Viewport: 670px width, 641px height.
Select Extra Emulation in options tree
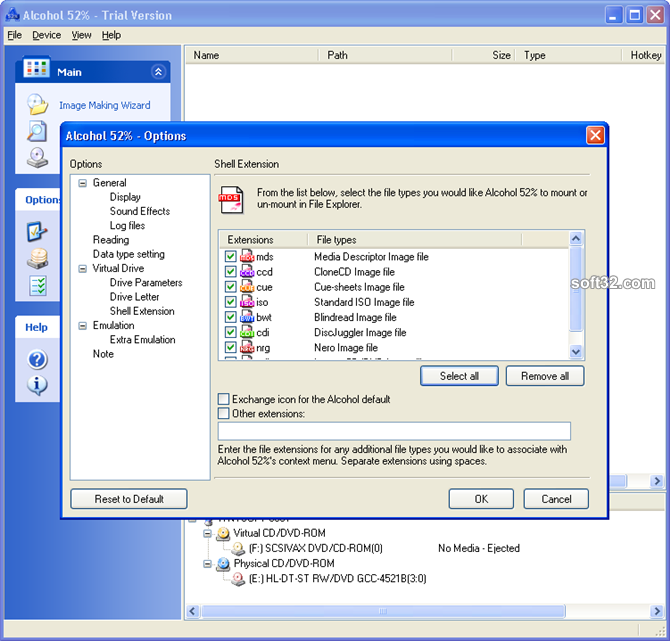(x=142, y=340)
